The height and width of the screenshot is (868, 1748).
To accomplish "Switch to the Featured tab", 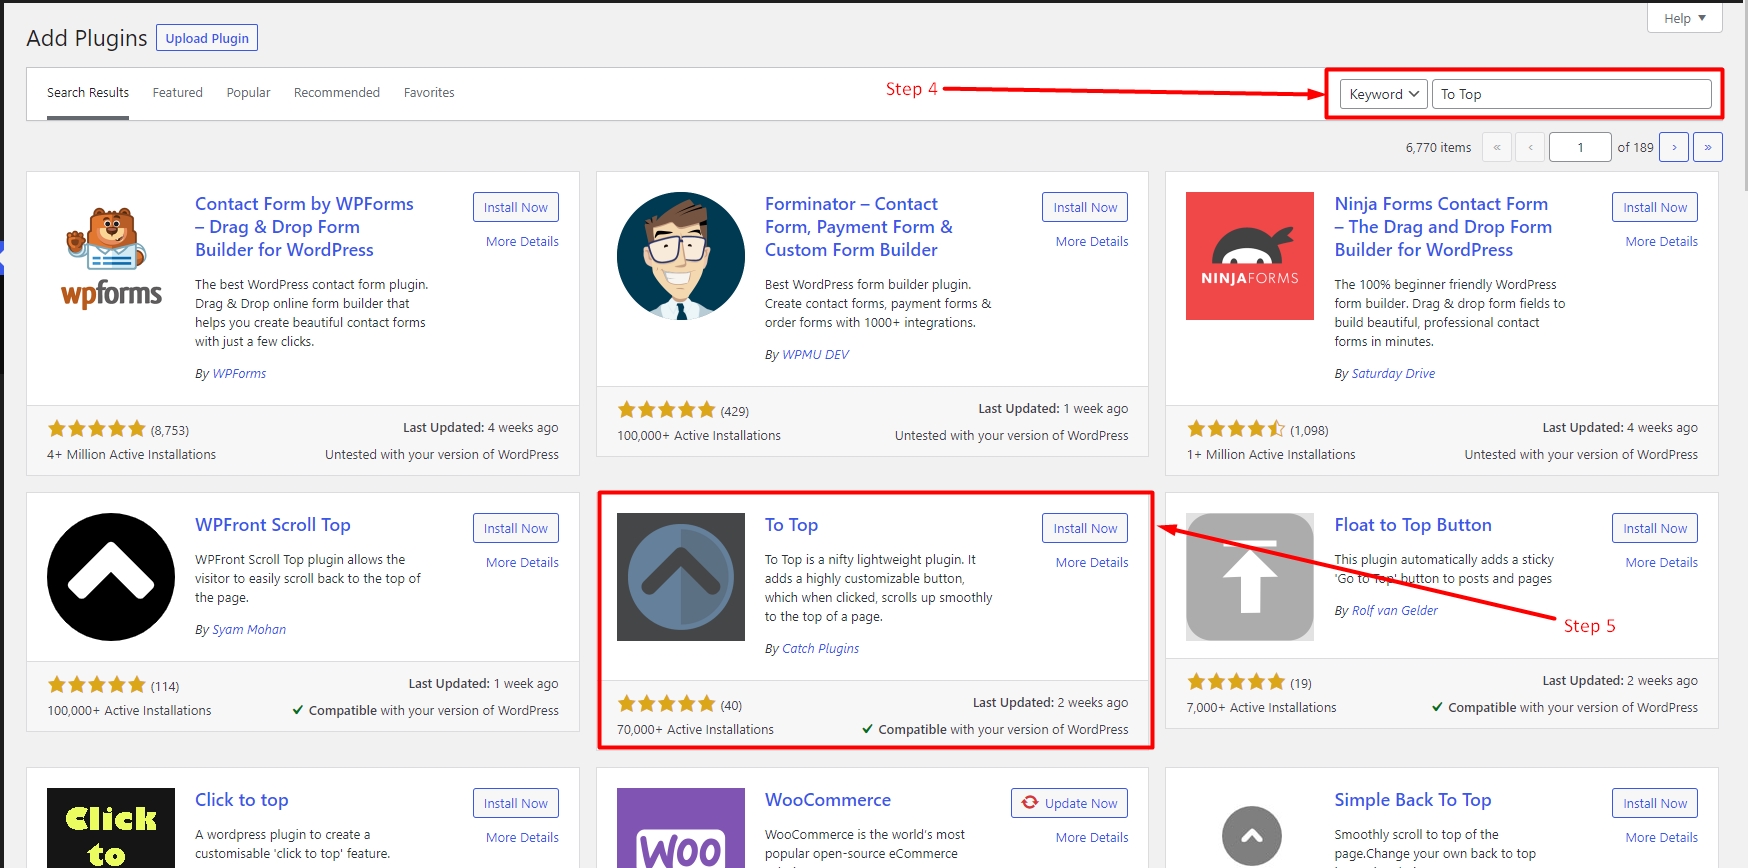I will tap(178, 93).
